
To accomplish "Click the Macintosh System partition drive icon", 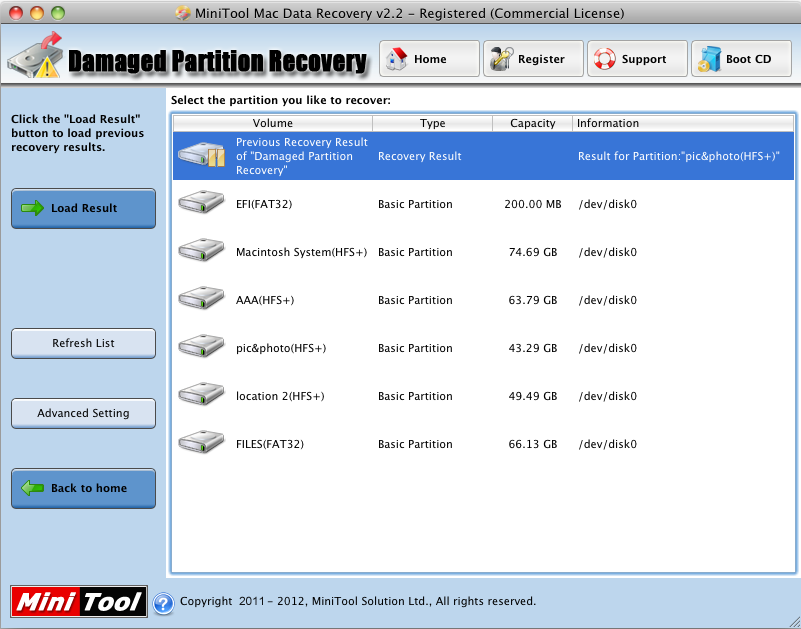I will click(201, 252).
